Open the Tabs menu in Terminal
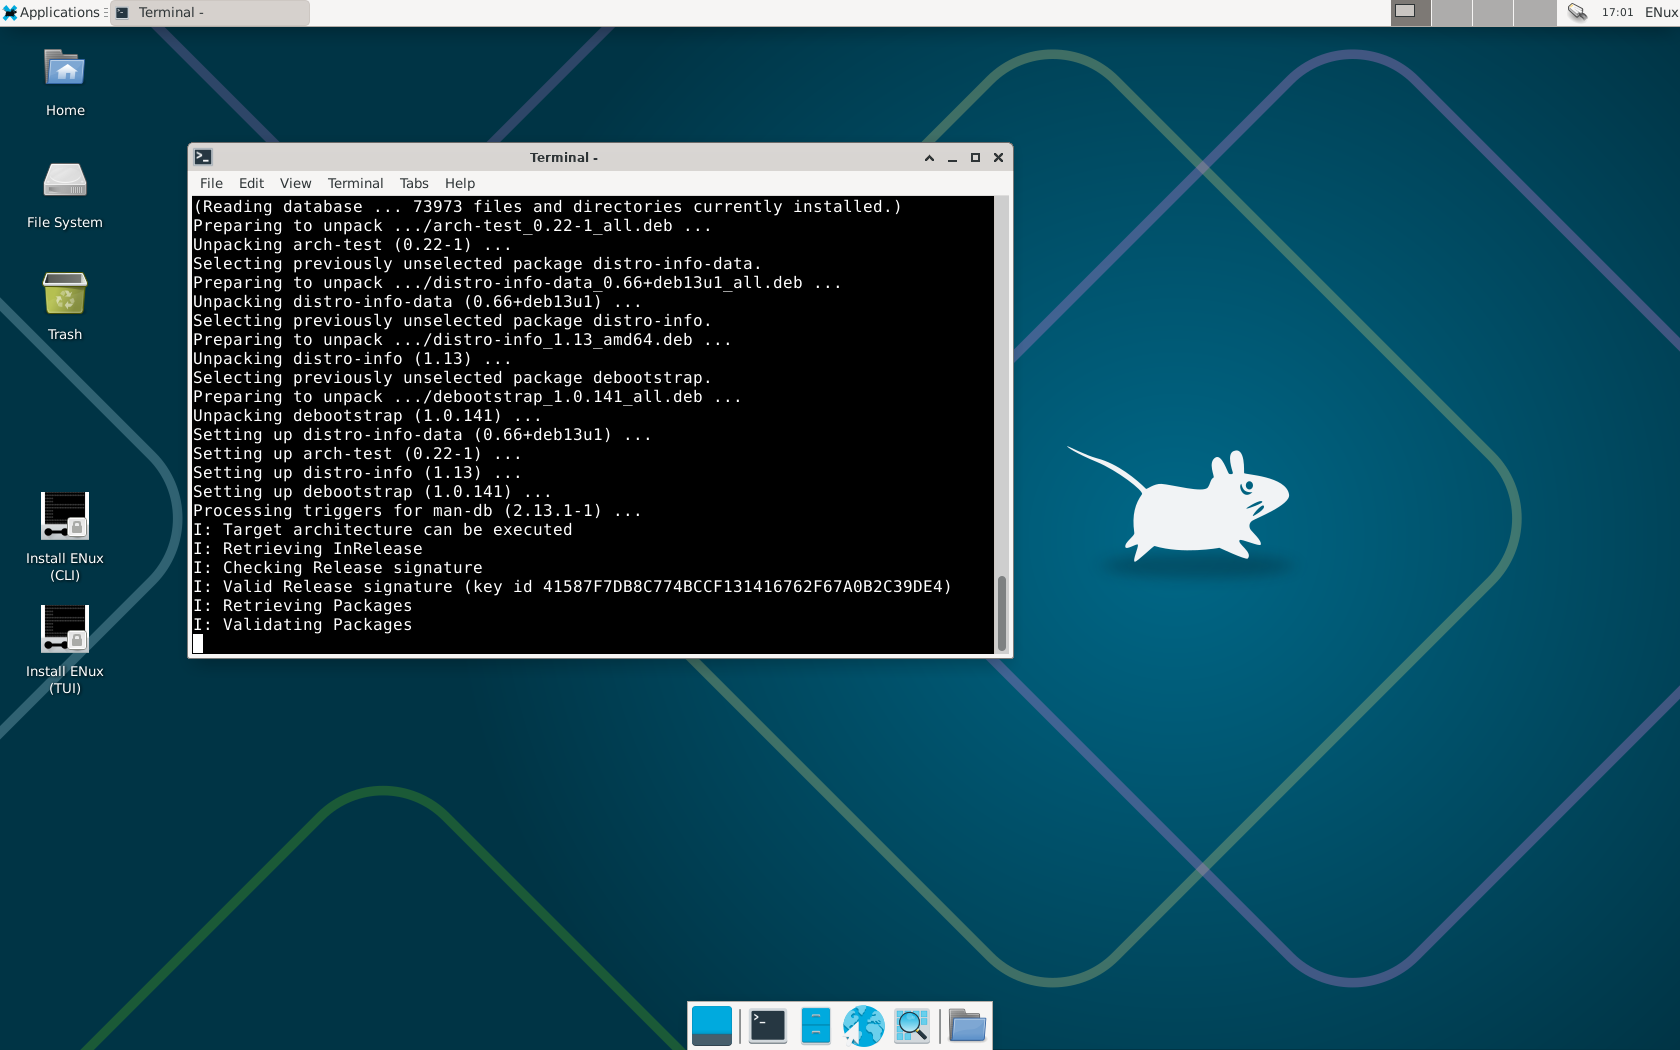Viewport: 1680px width, 1050px height. click(x=414, y=183)
